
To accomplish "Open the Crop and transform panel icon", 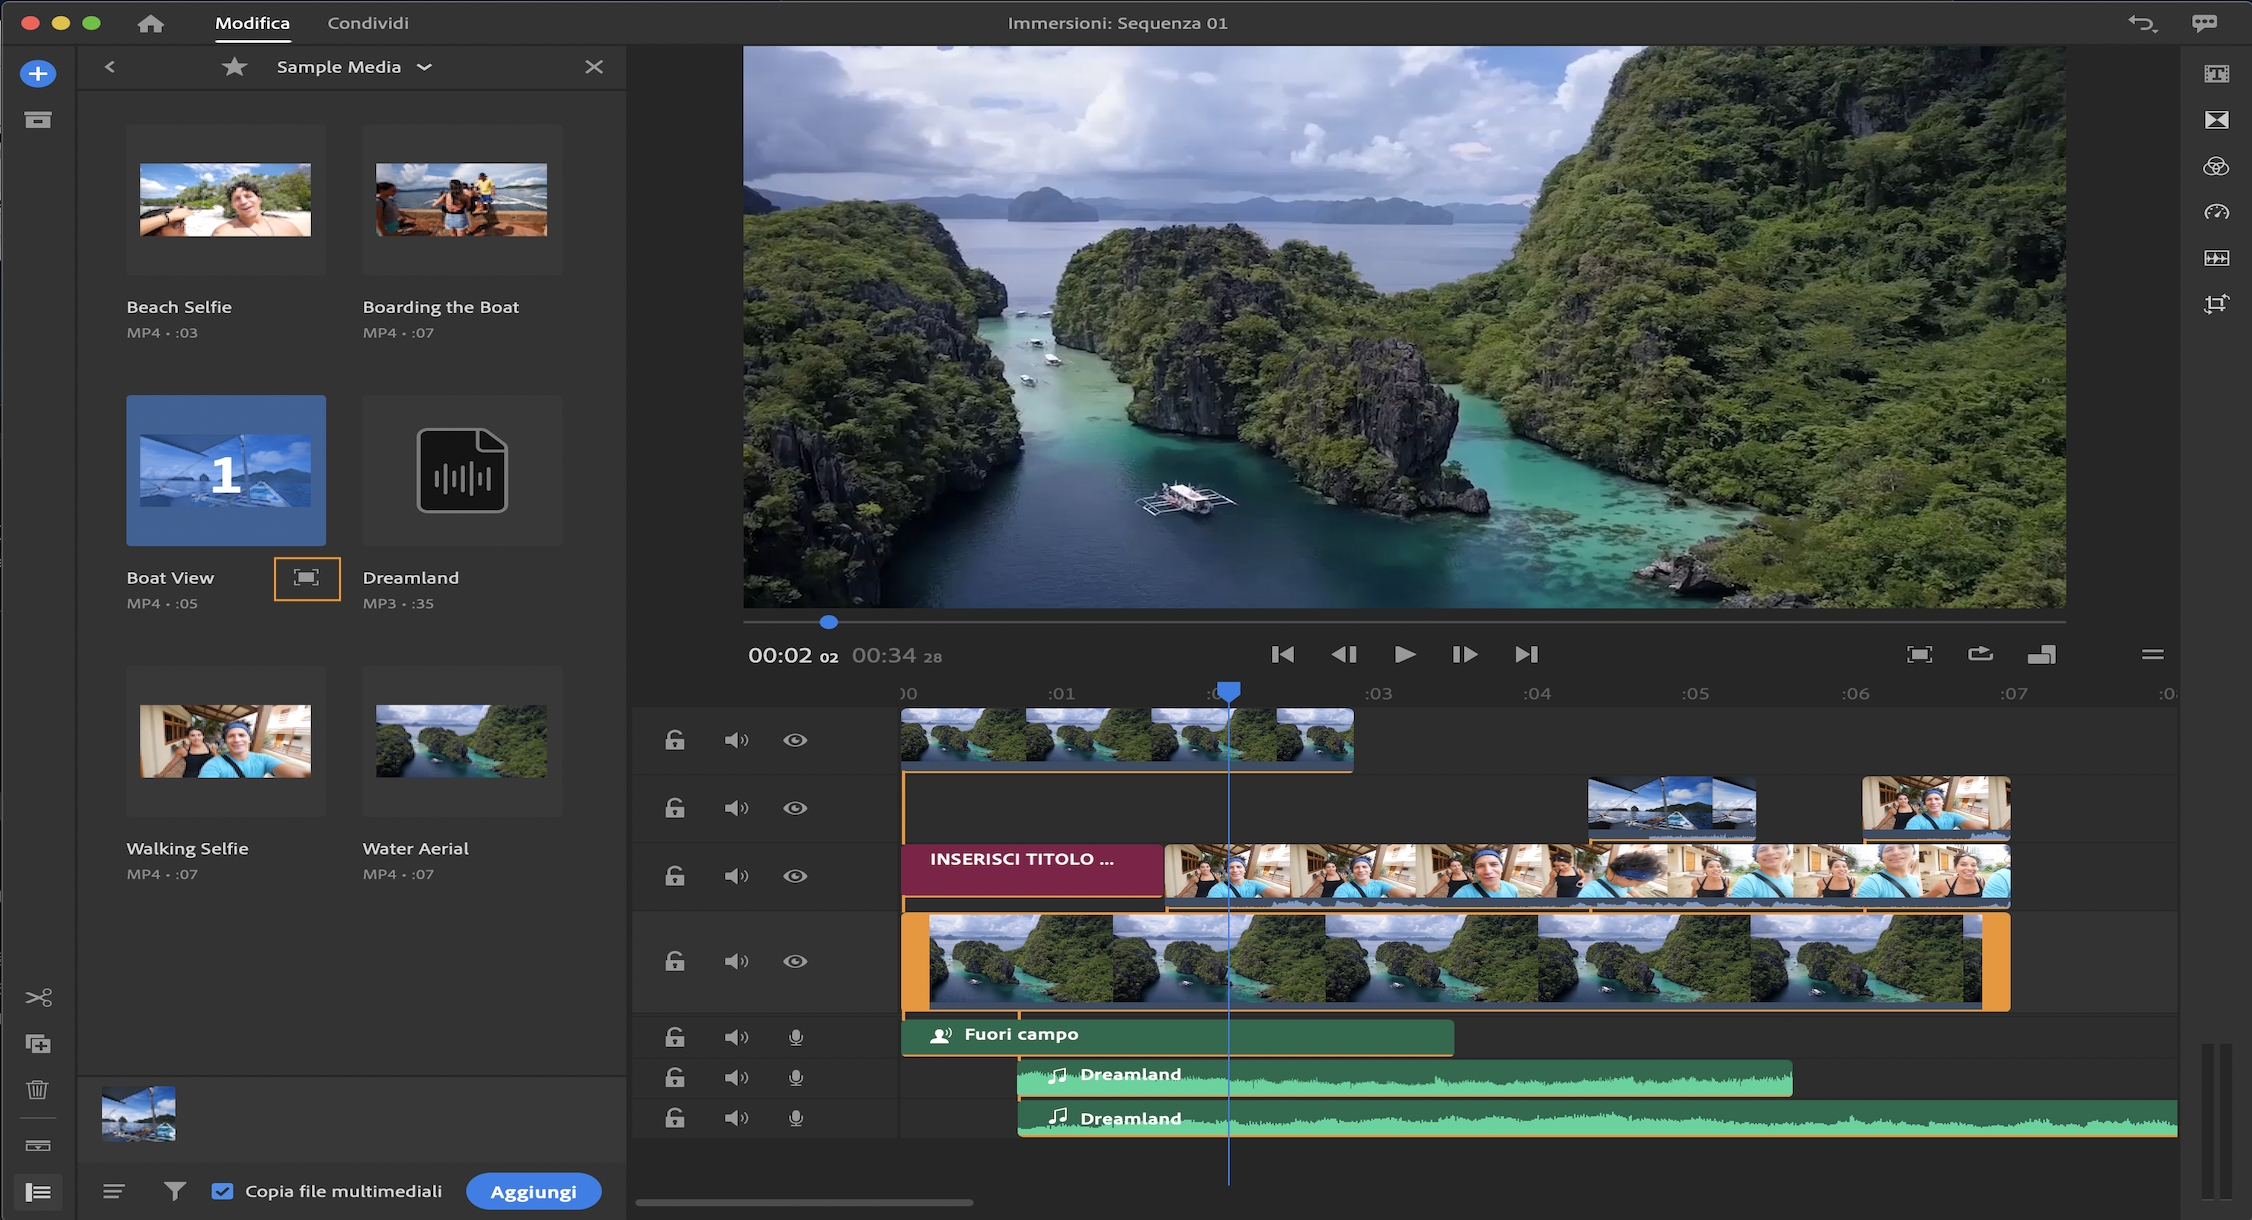I will pos(2216,304).
